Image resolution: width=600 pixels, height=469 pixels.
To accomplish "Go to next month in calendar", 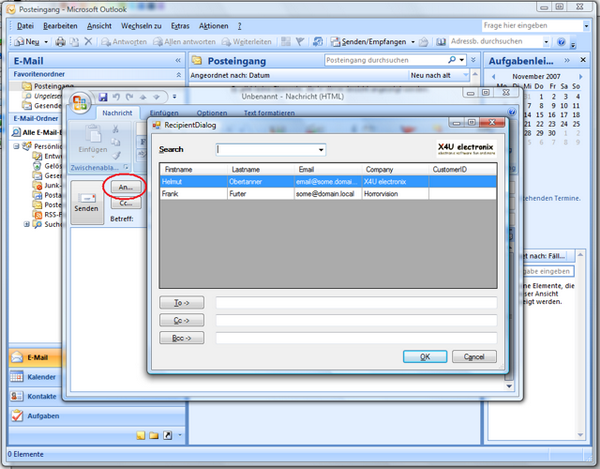I will click(581, 77).
